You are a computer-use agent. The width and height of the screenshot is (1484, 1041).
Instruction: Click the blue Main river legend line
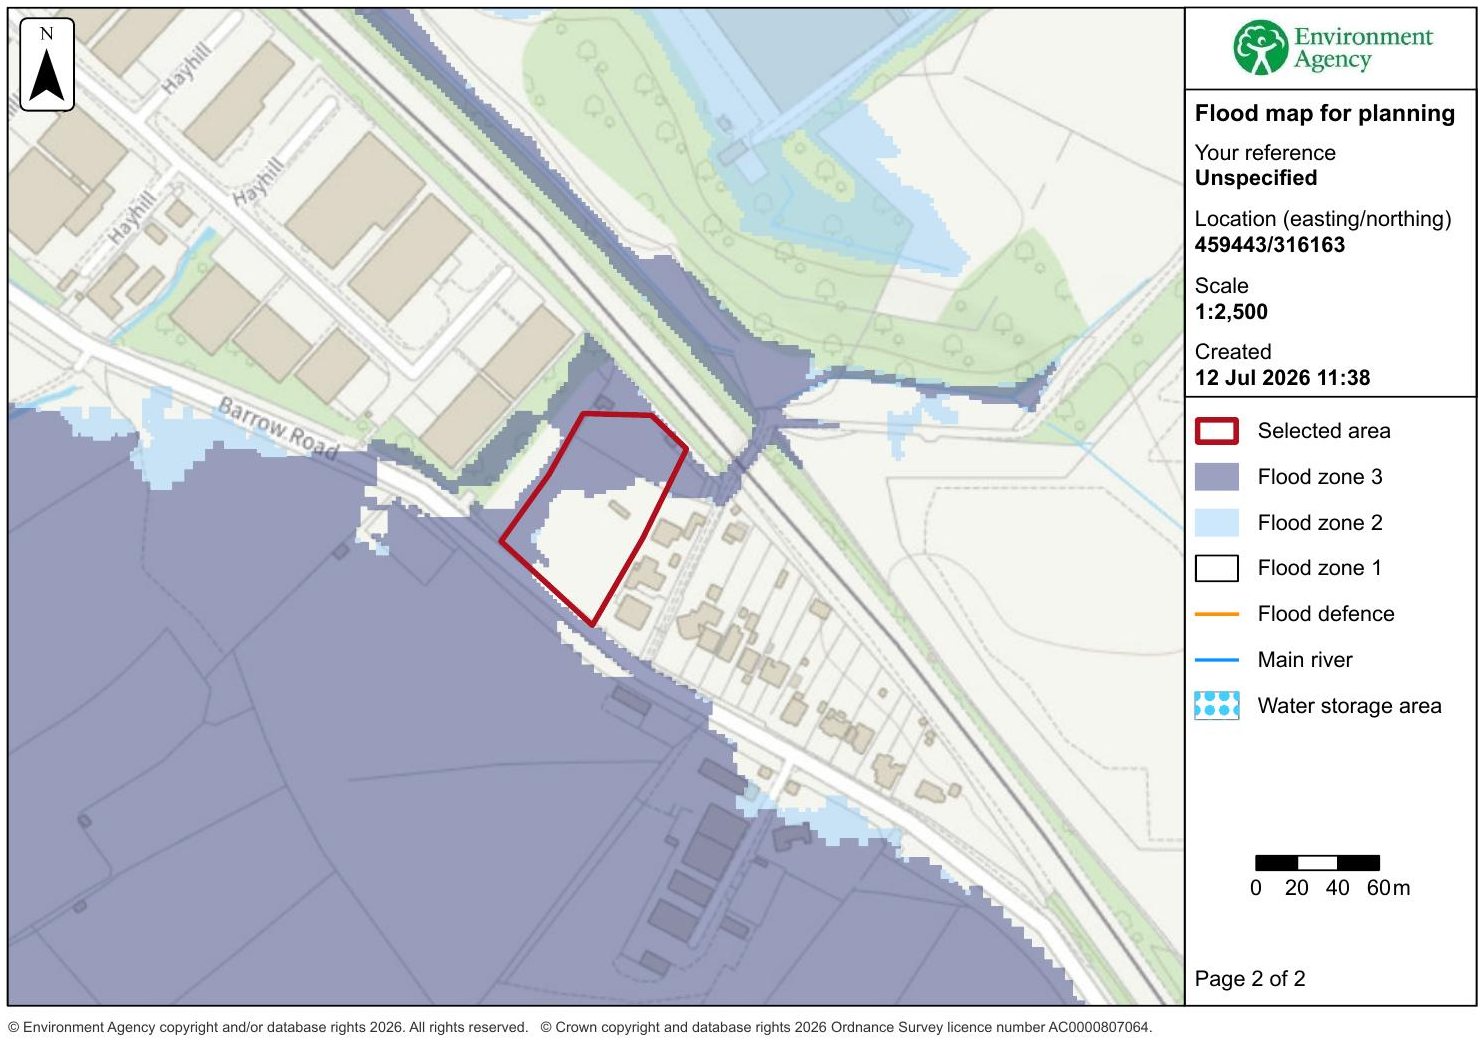[1217, 660]
